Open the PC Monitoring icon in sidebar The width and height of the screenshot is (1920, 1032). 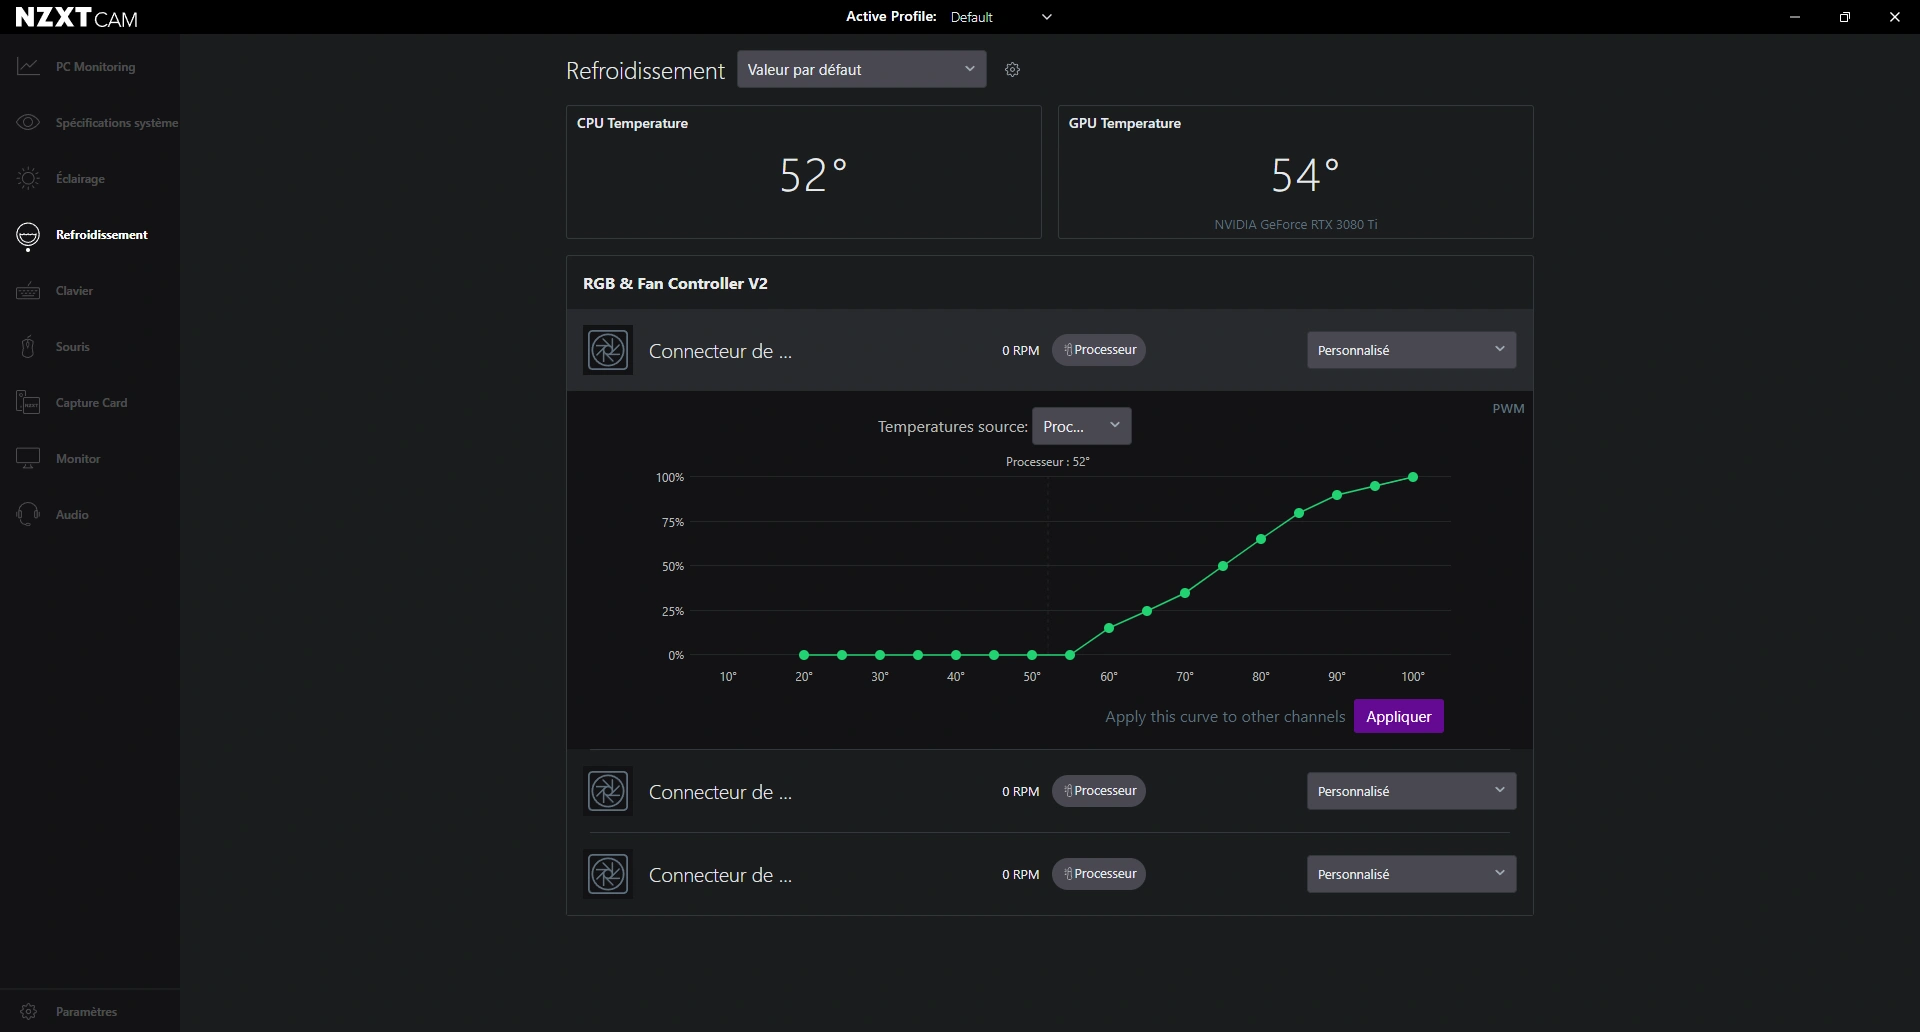pos(28,66)
